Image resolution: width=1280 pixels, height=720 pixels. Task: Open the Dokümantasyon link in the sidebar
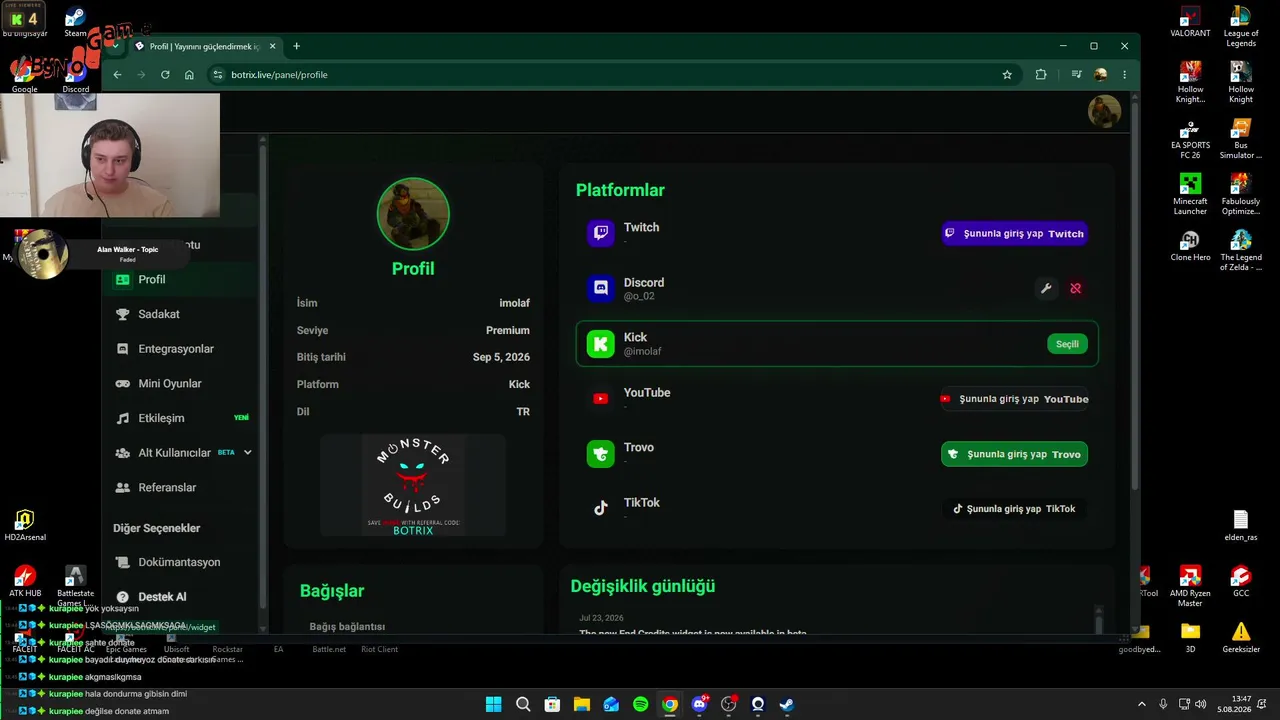[x=179, y=562]
